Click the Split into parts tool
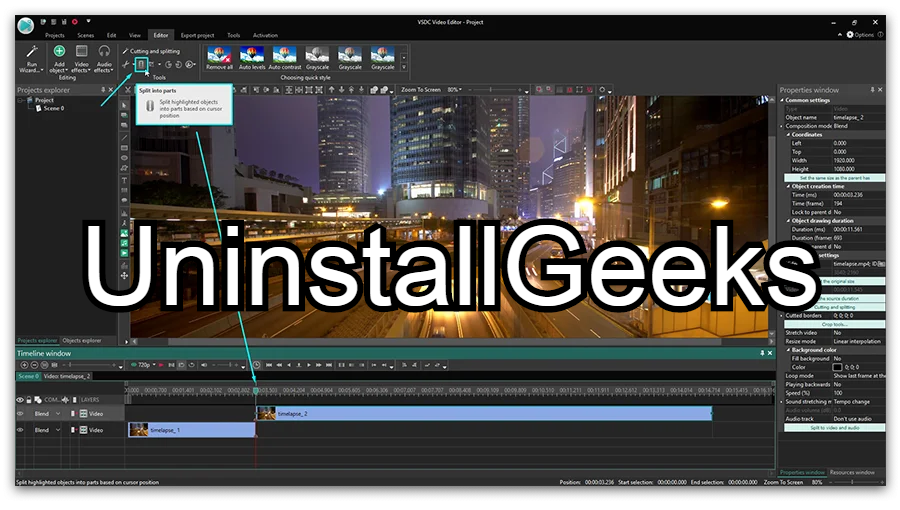900x510 pixels. click(x=141, y=64)
